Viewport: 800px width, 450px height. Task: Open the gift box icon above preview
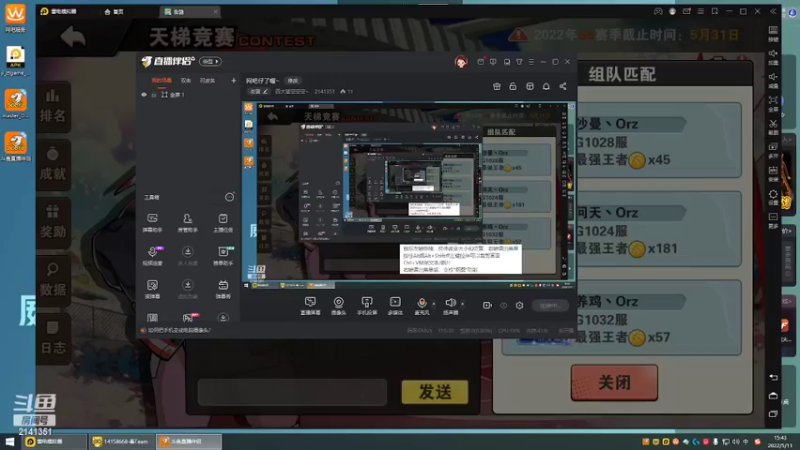tap(496, 86)
